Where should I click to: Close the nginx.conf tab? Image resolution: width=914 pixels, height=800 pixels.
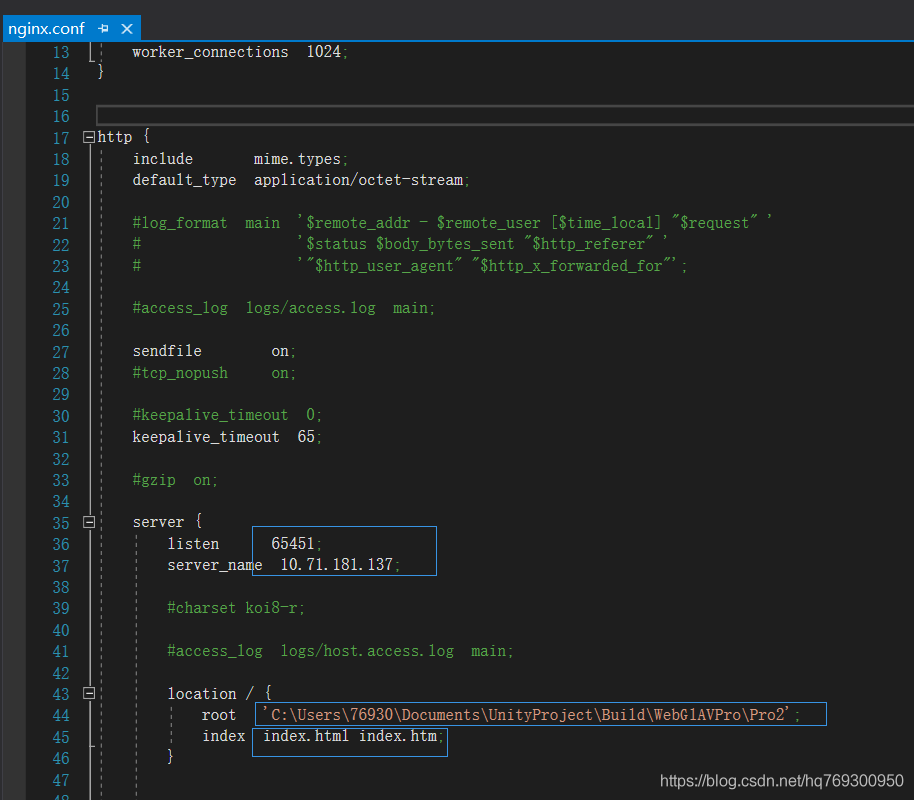[126, 29]
